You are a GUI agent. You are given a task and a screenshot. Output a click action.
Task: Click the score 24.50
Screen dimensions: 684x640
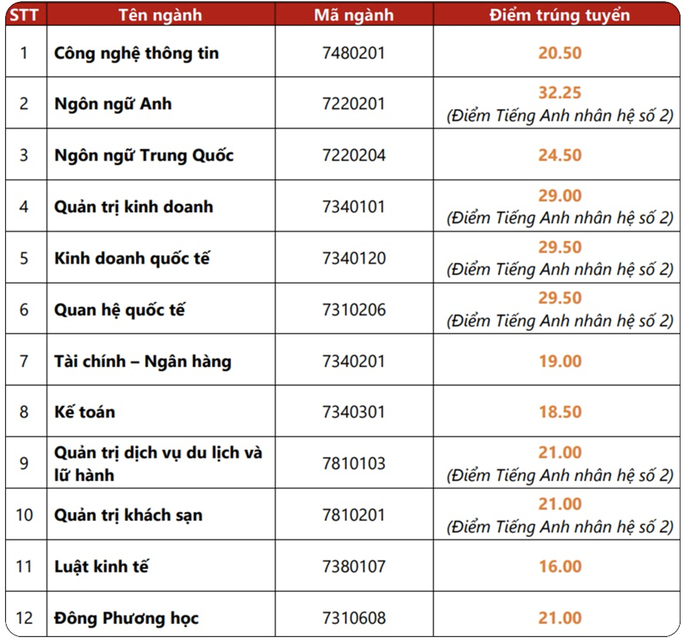[x=560, y=155]
